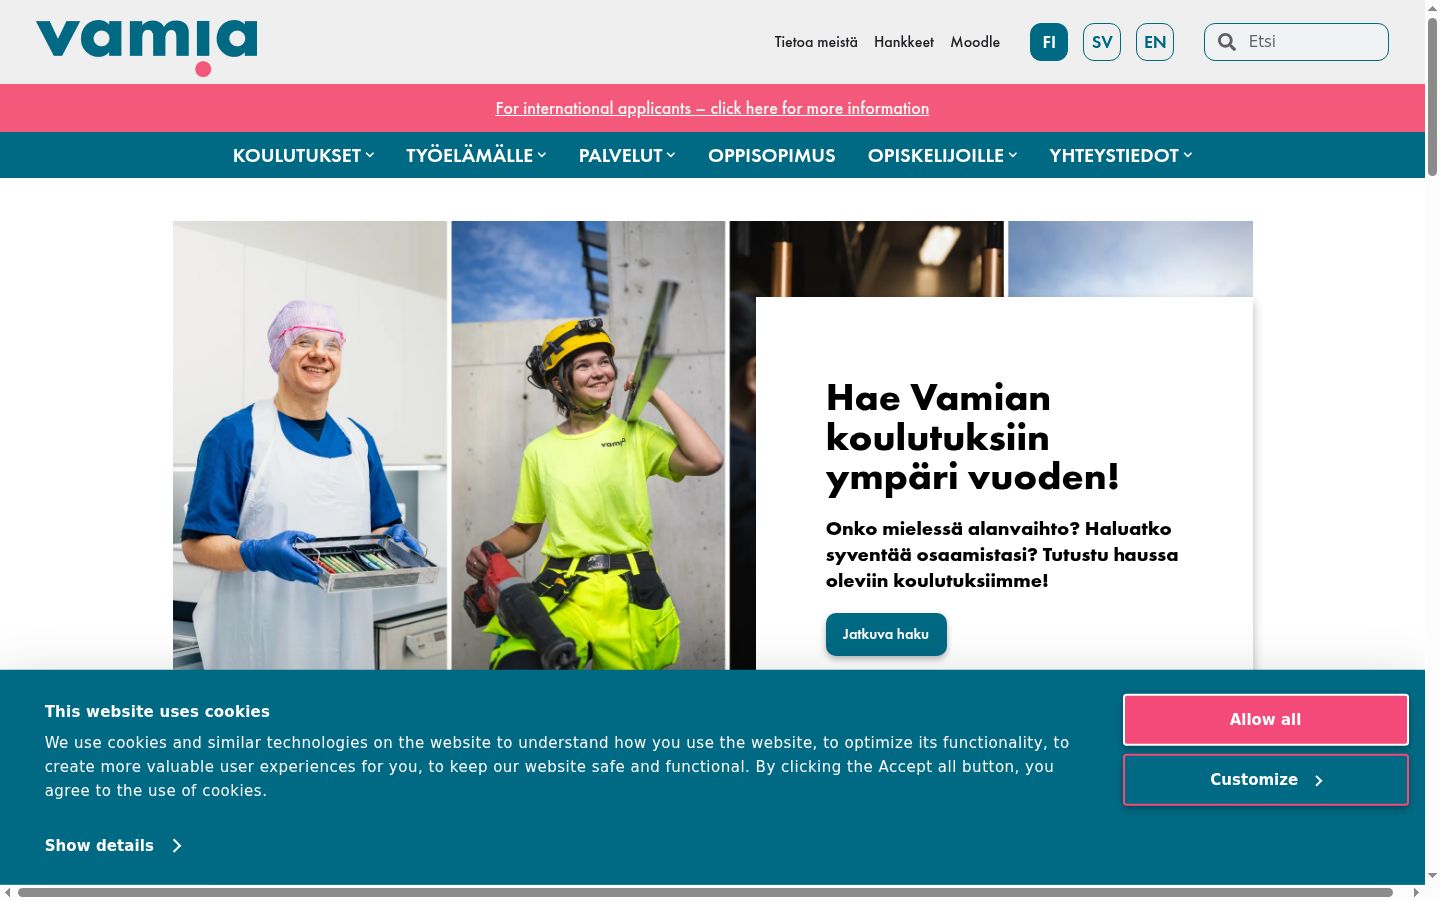Expand the Työelämälle menu
Viewport: 1440px width, 900px height.
point(476,155)
